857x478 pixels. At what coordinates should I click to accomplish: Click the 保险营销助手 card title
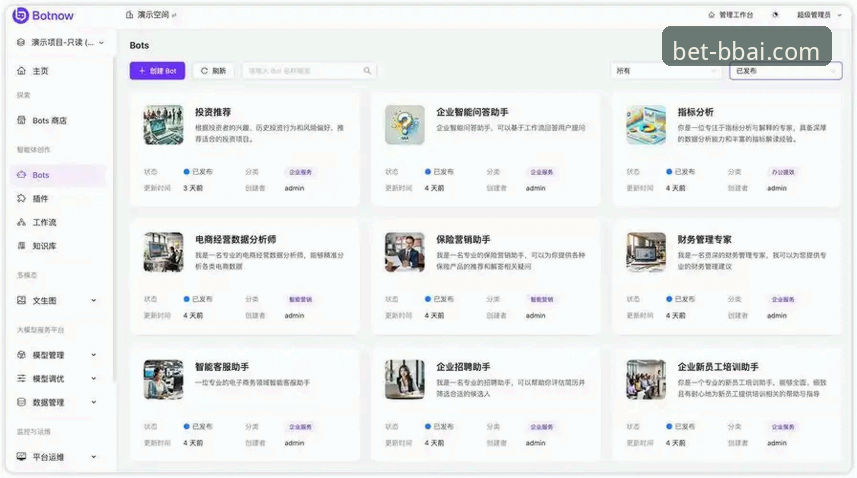463,239
